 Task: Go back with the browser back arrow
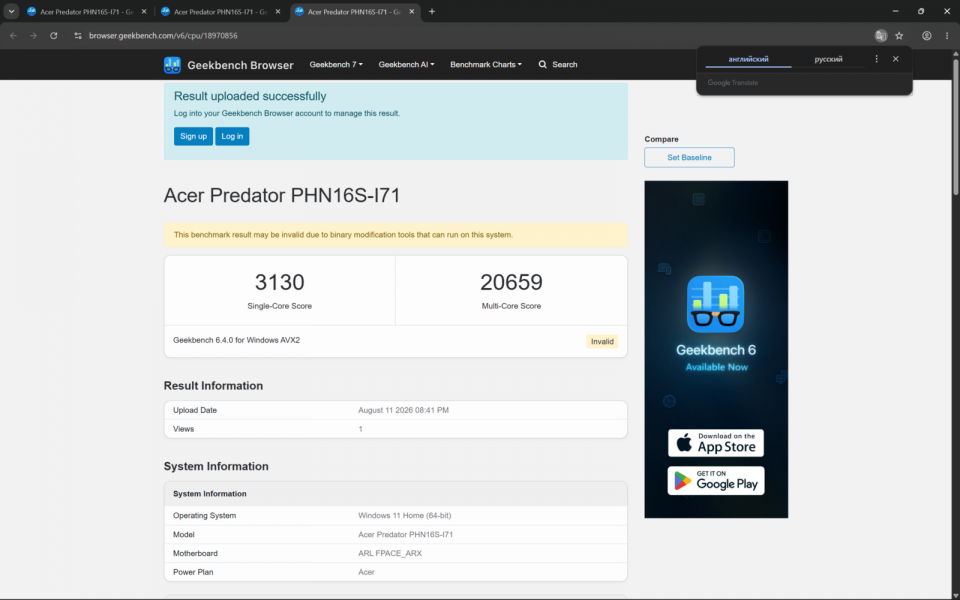coord(13,36)
